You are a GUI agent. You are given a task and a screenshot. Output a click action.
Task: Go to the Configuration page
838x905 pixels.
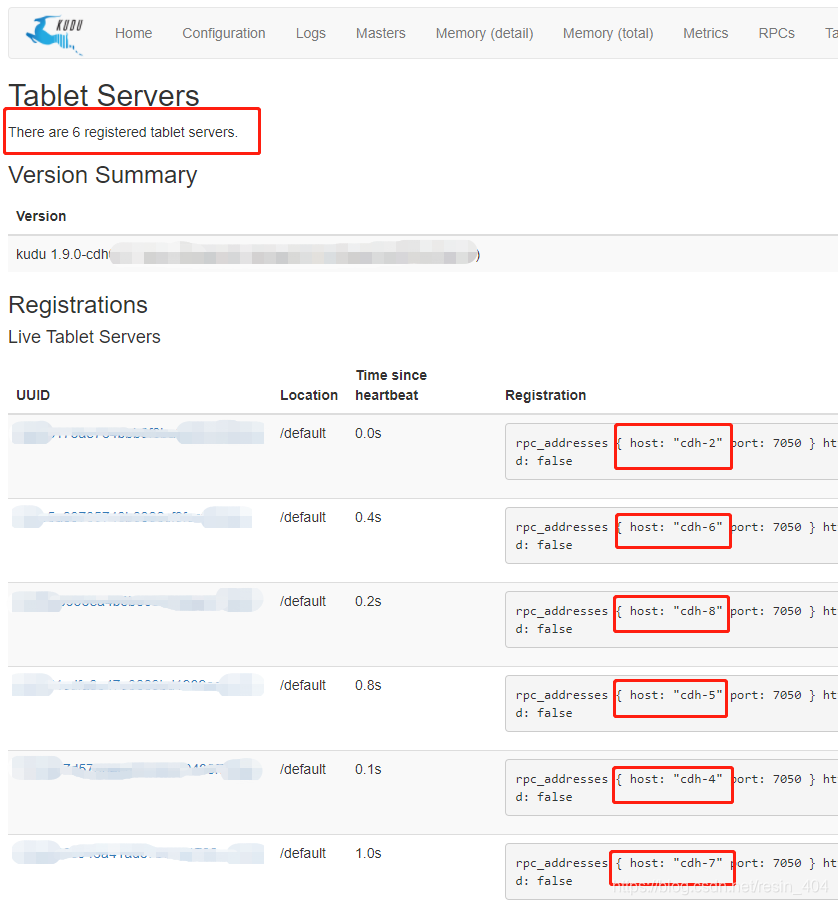tap(224, 33)
